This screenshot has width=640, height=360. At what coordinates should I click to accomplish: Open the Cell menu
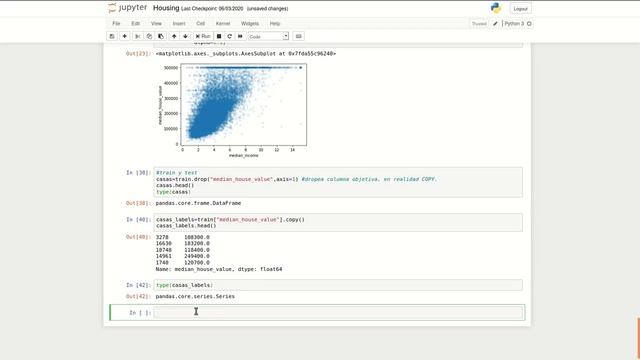tap(200, 24)
